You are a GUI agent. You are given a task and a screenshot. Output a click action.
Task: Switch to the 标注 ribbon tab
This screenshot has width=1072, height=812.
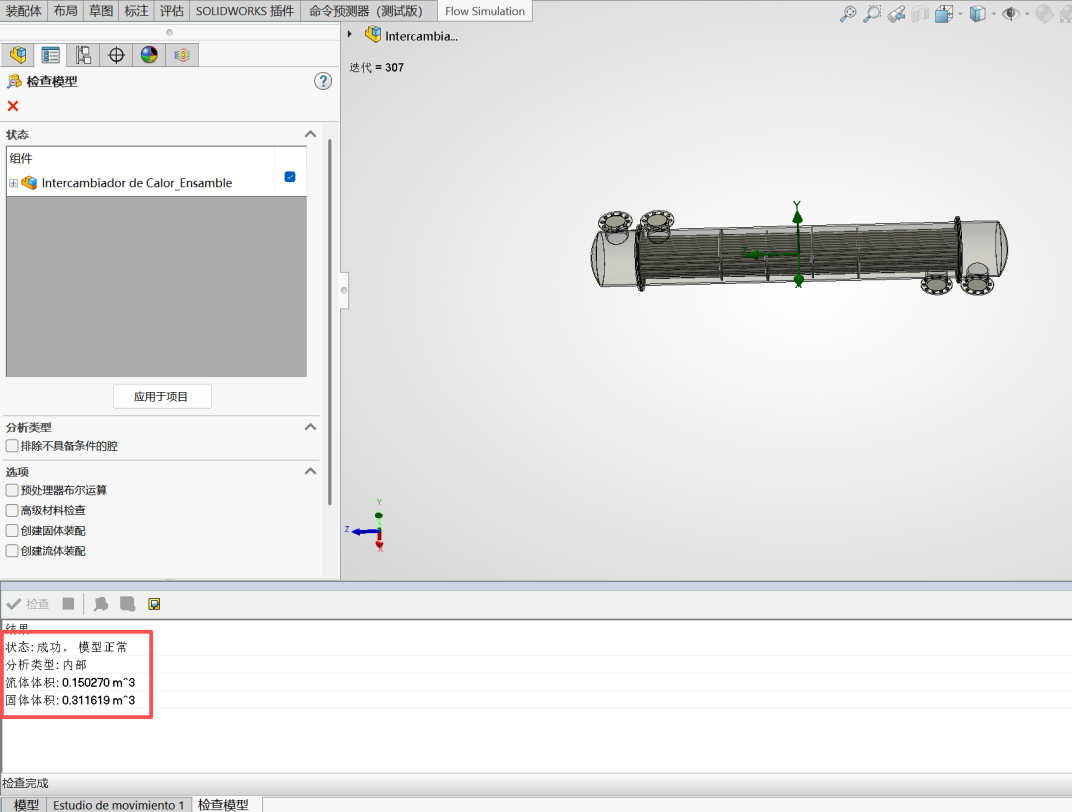click(136, 11)
